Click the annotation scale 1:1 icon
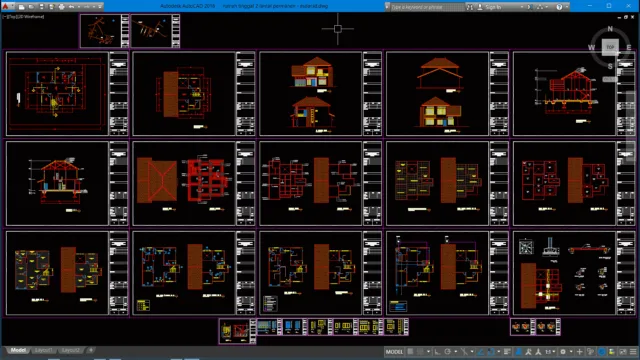 coord(549,352)
